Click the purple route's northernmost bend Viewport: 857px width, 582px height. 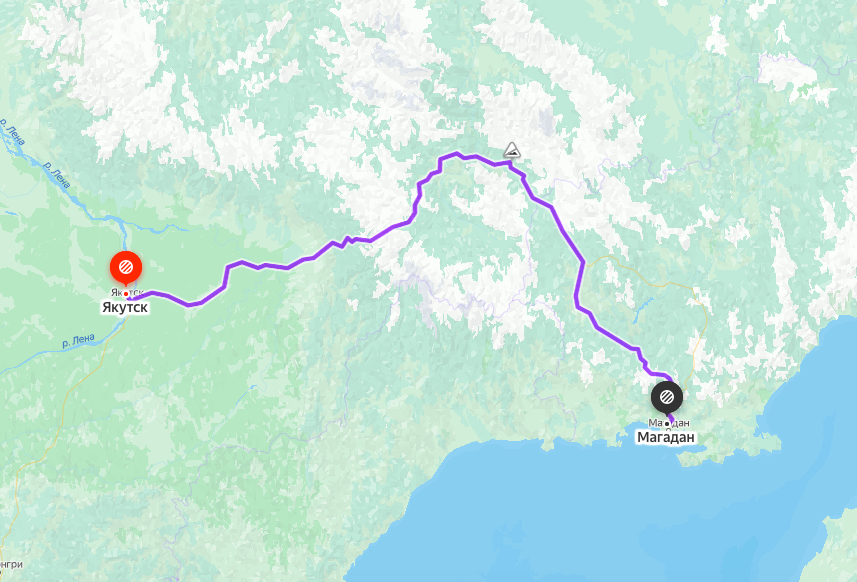pyautogui.click(x=456, y=155)
